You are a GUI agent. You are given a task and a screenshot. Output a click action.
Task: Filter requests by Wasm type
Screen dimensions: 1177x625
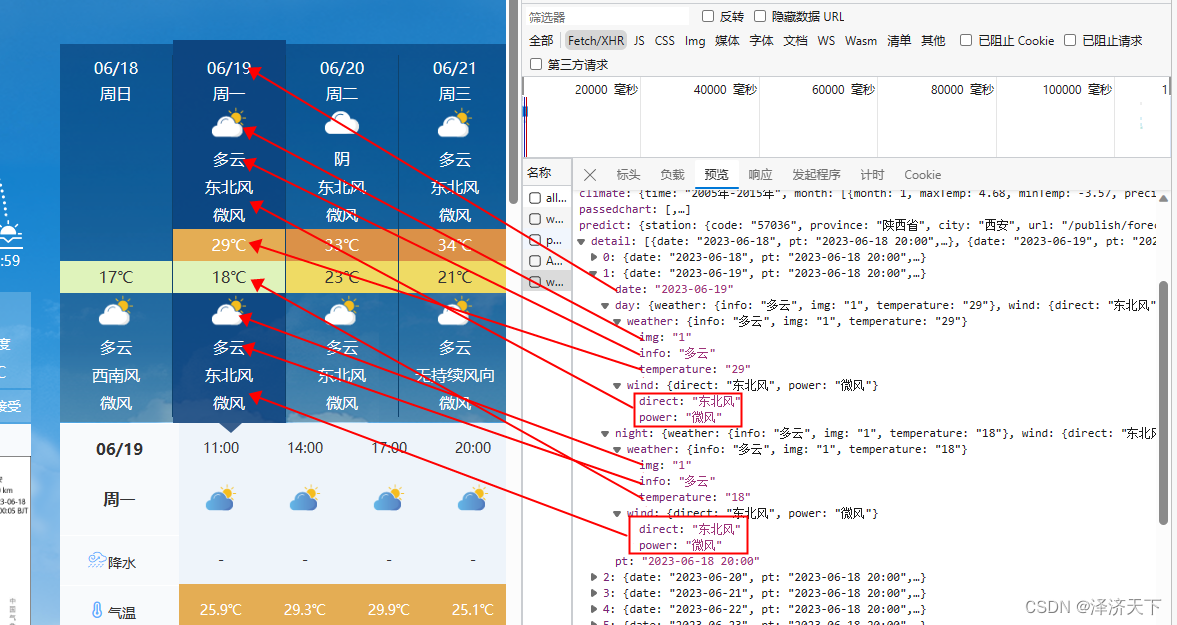point(861,41)
